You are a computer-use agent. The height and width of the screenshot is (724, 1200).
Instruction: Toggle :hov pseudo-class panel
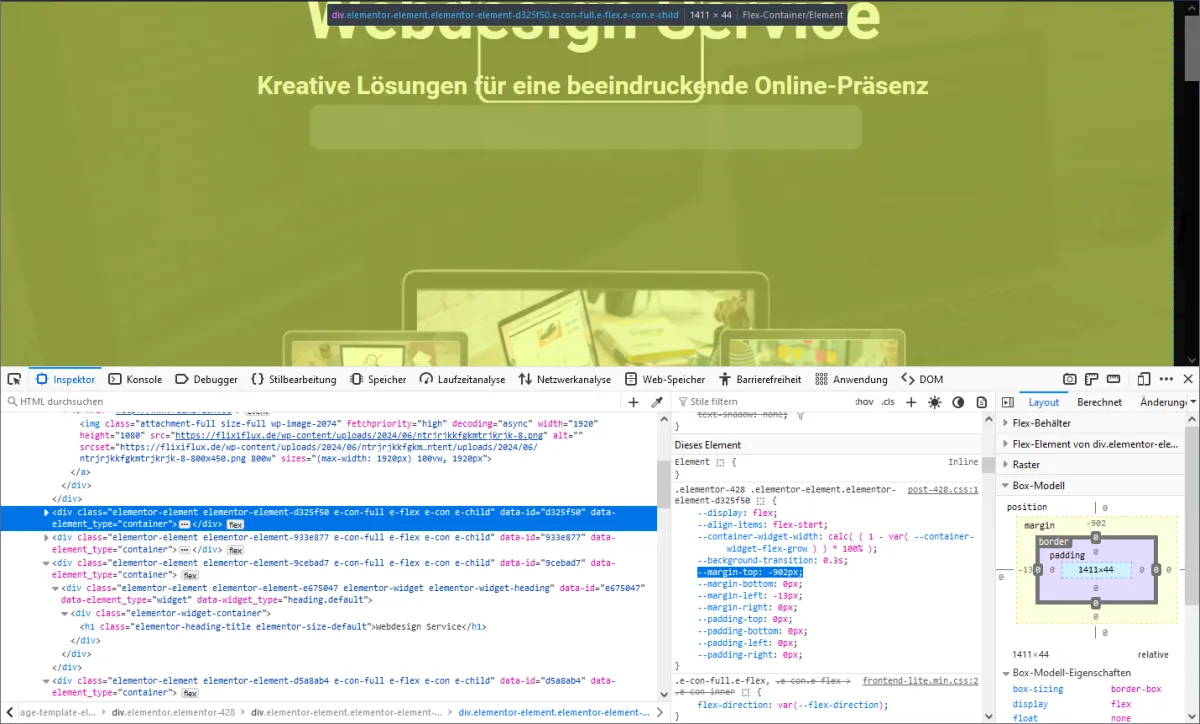pos(864,402)
